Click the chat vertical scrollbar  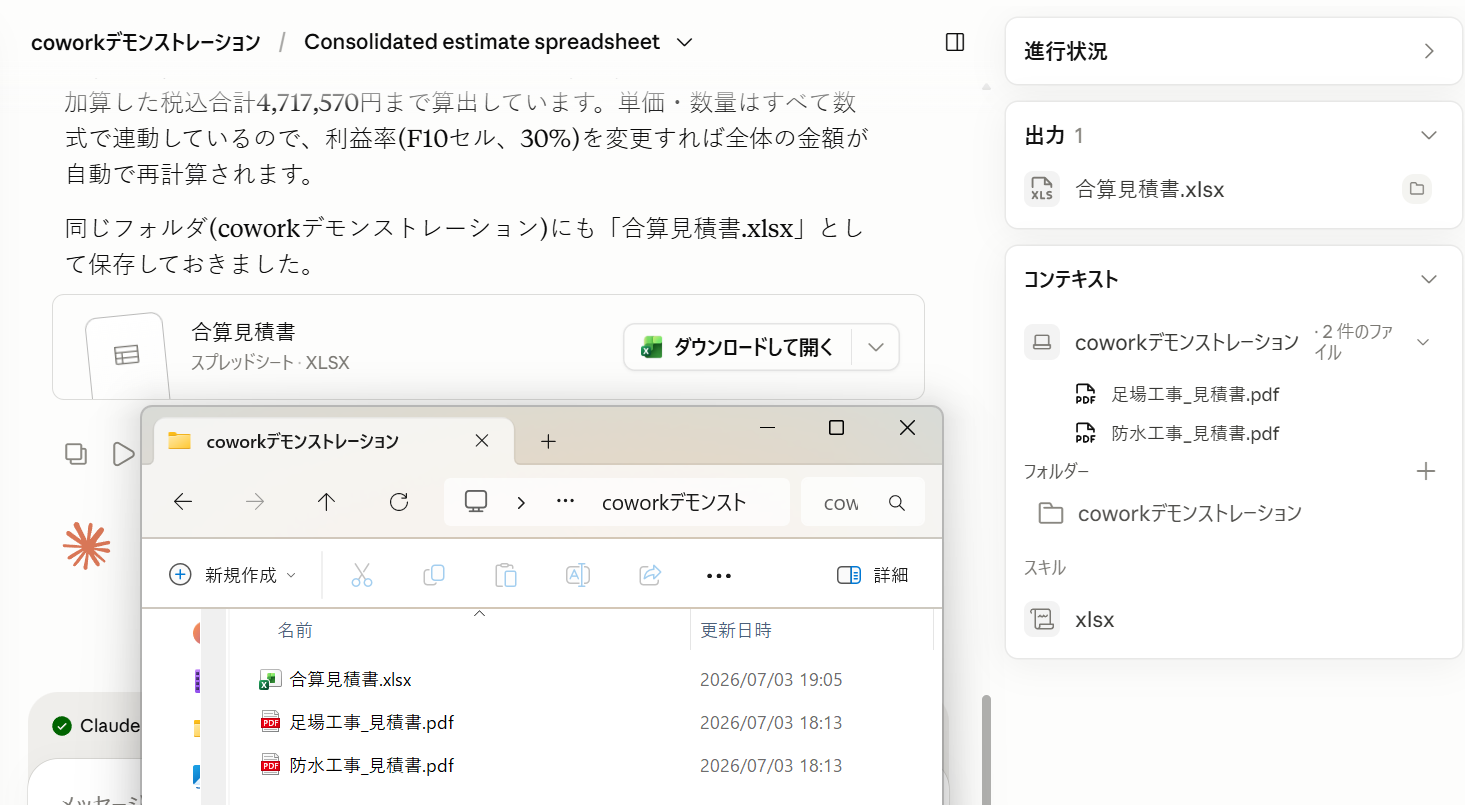[x=987, y=750]
